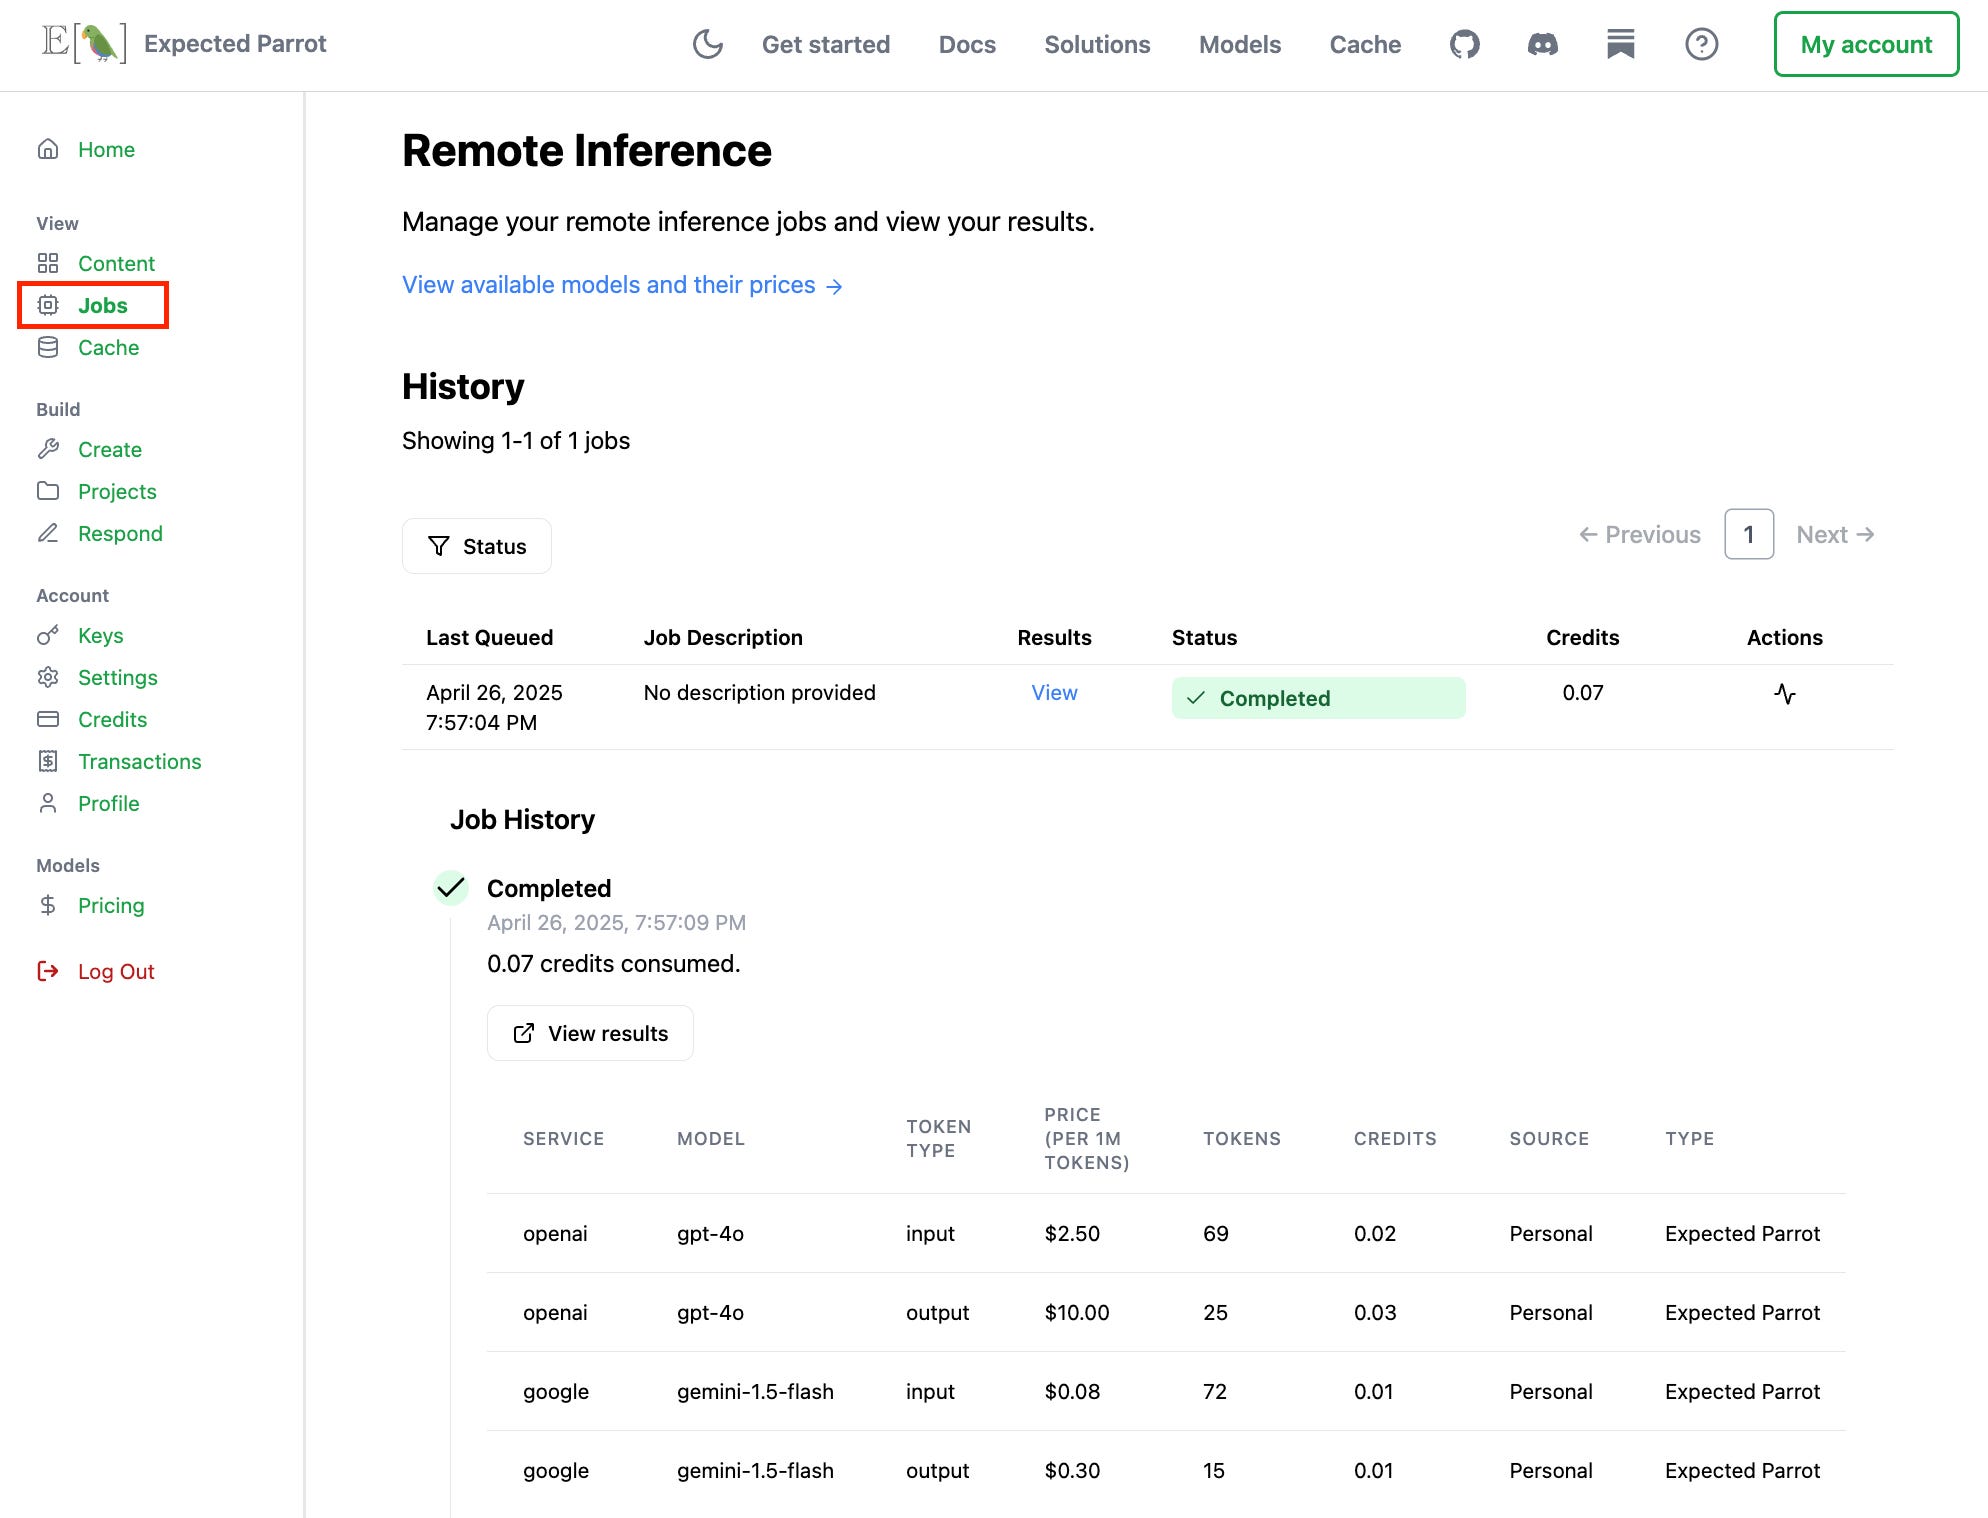Viewport: 1988px width, 1518px height.
Task: Select Transactions in the sidebar
Action: pyautogui.click(x=139, y=762)
